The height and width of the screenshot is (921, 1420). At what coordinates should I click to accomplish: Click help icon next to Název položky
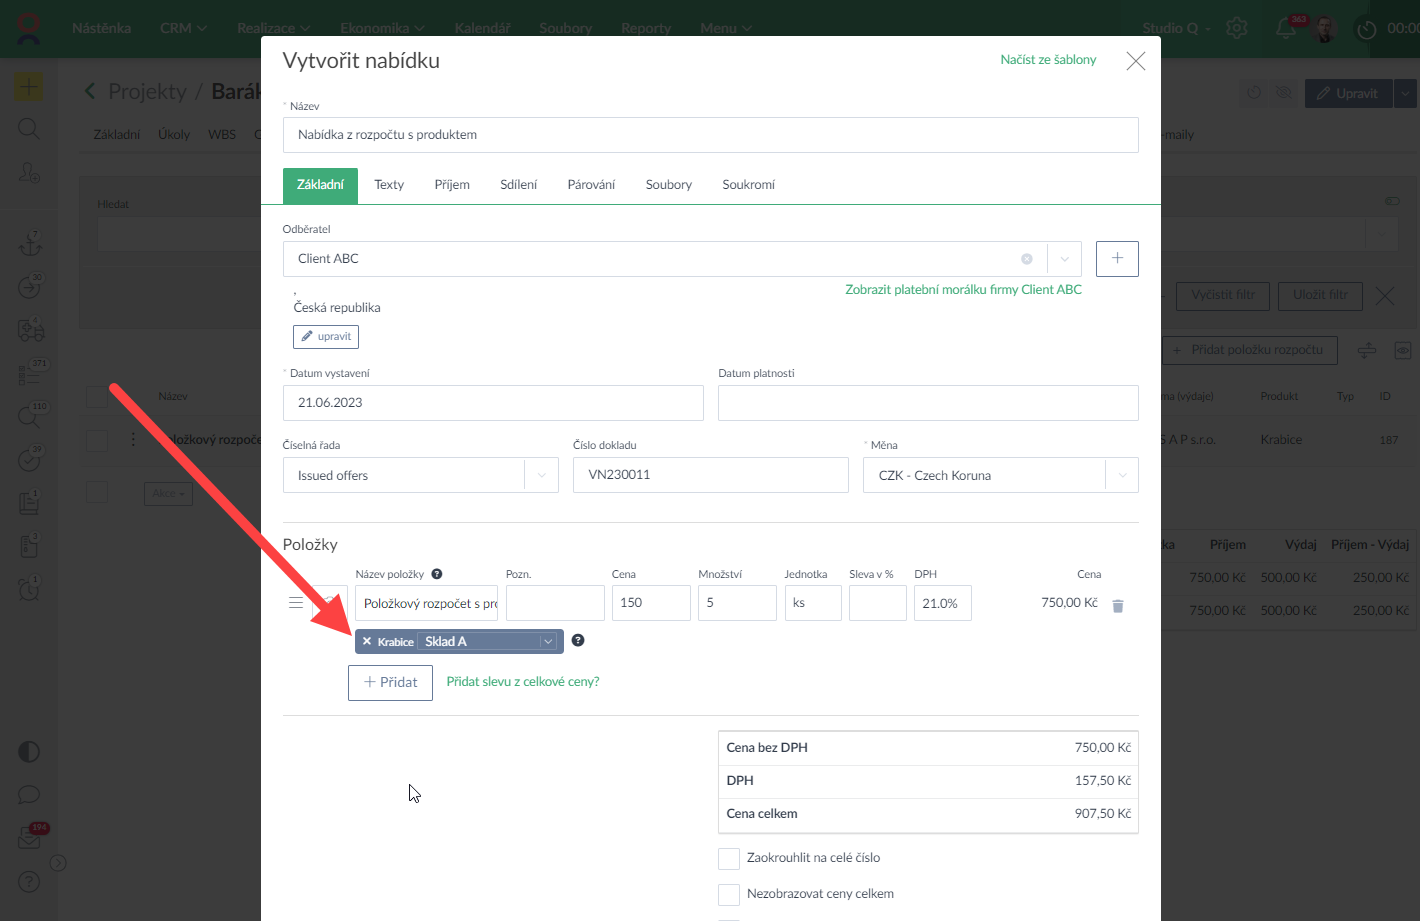tap(437, 574)
